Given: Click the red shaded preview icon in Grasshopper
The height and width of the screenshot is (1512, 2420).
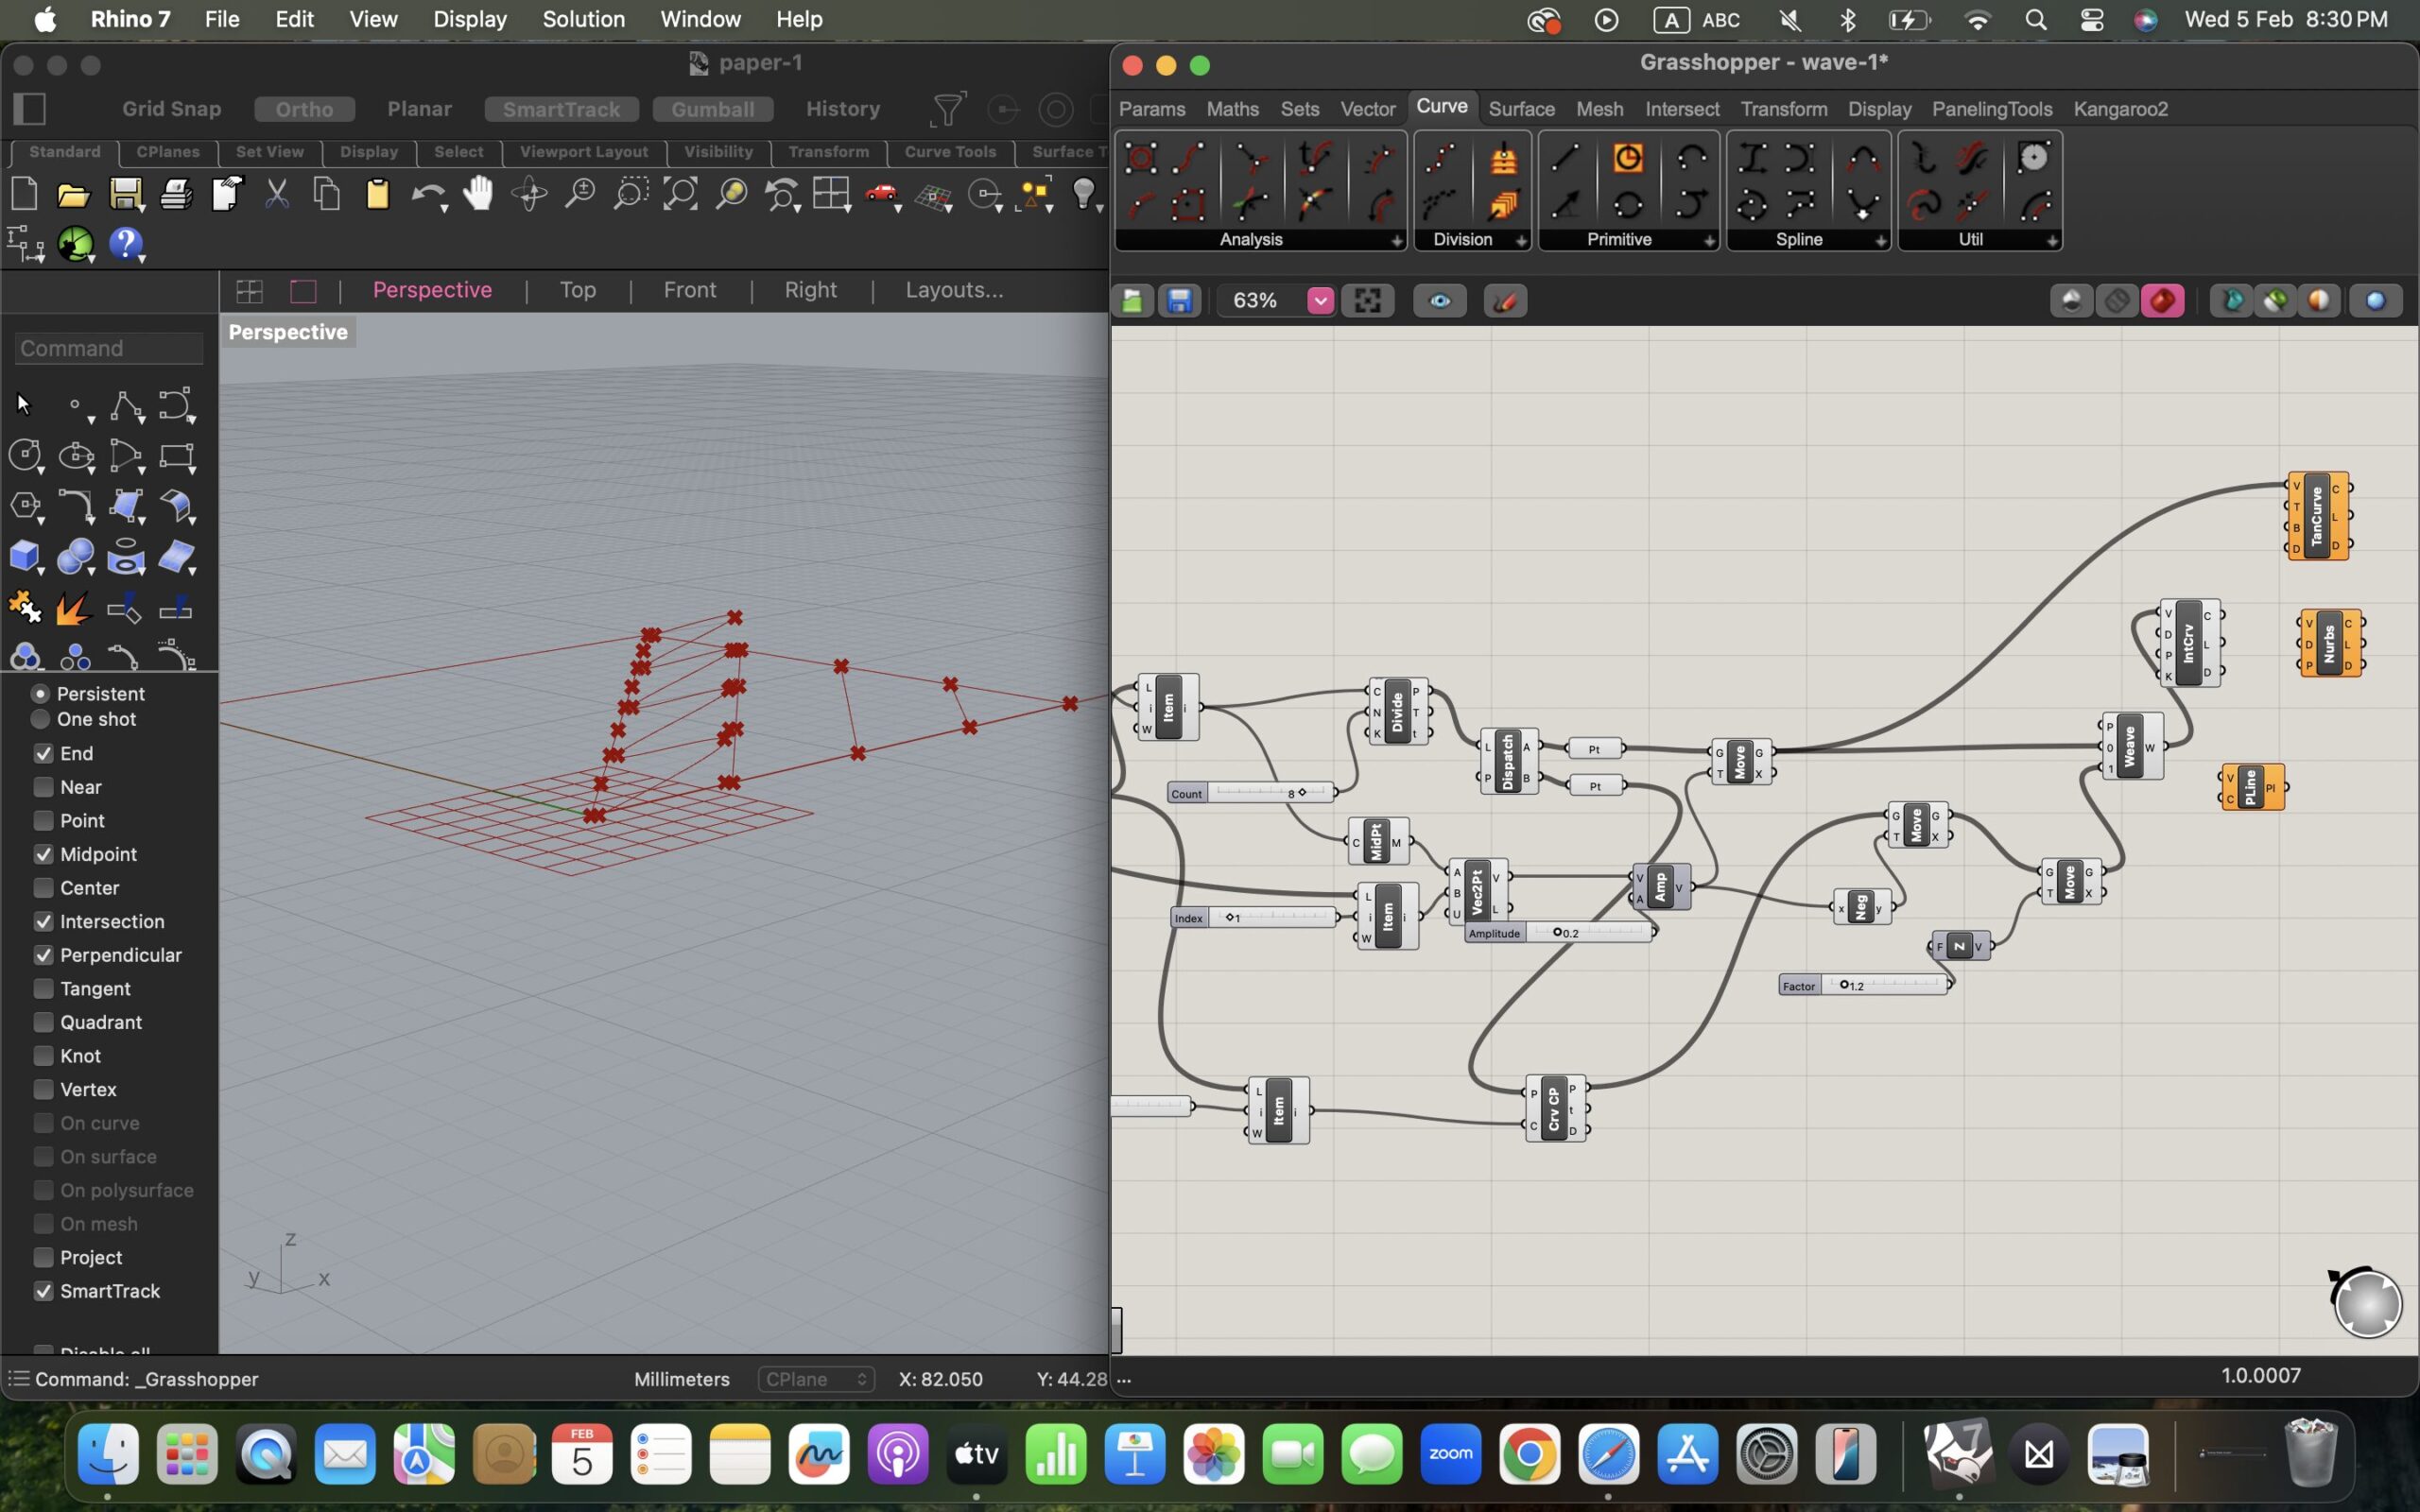Looking at the screenshot, I should click(2162, 301).
